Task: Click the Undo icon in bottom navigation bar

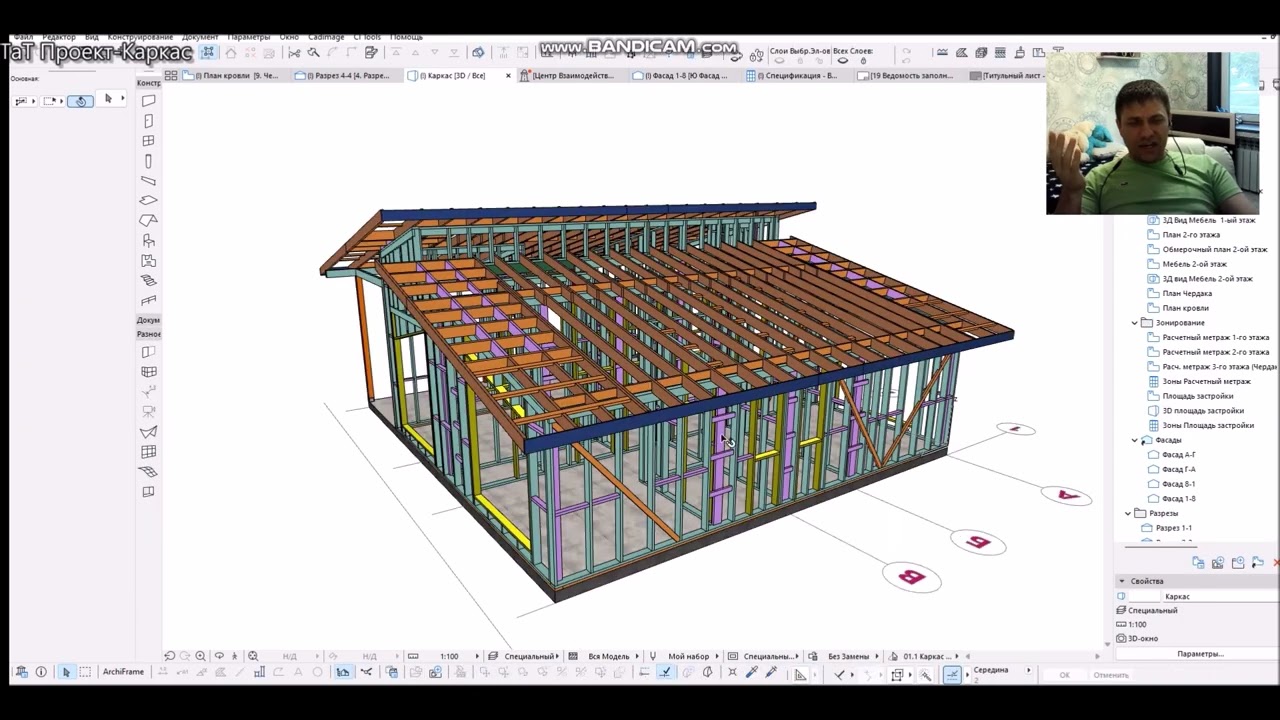Action: tap(169, 656)
